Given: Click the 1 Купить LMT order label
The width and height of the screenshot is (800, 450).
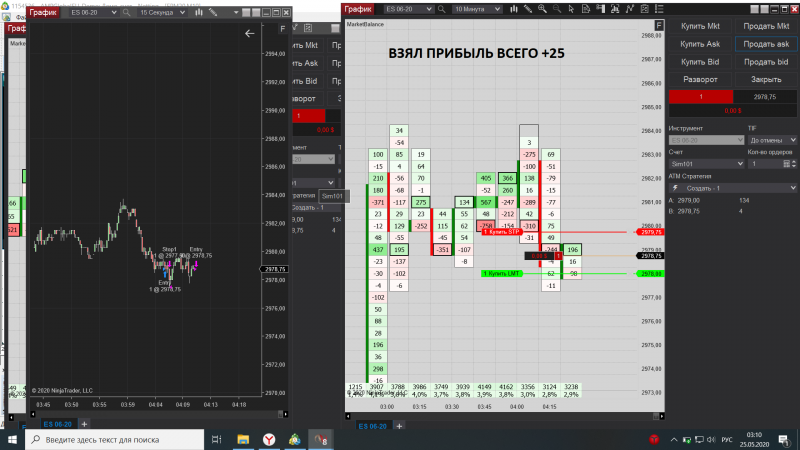Looking at the screenshot, I should pyautogui.click(x=502, y=273).
